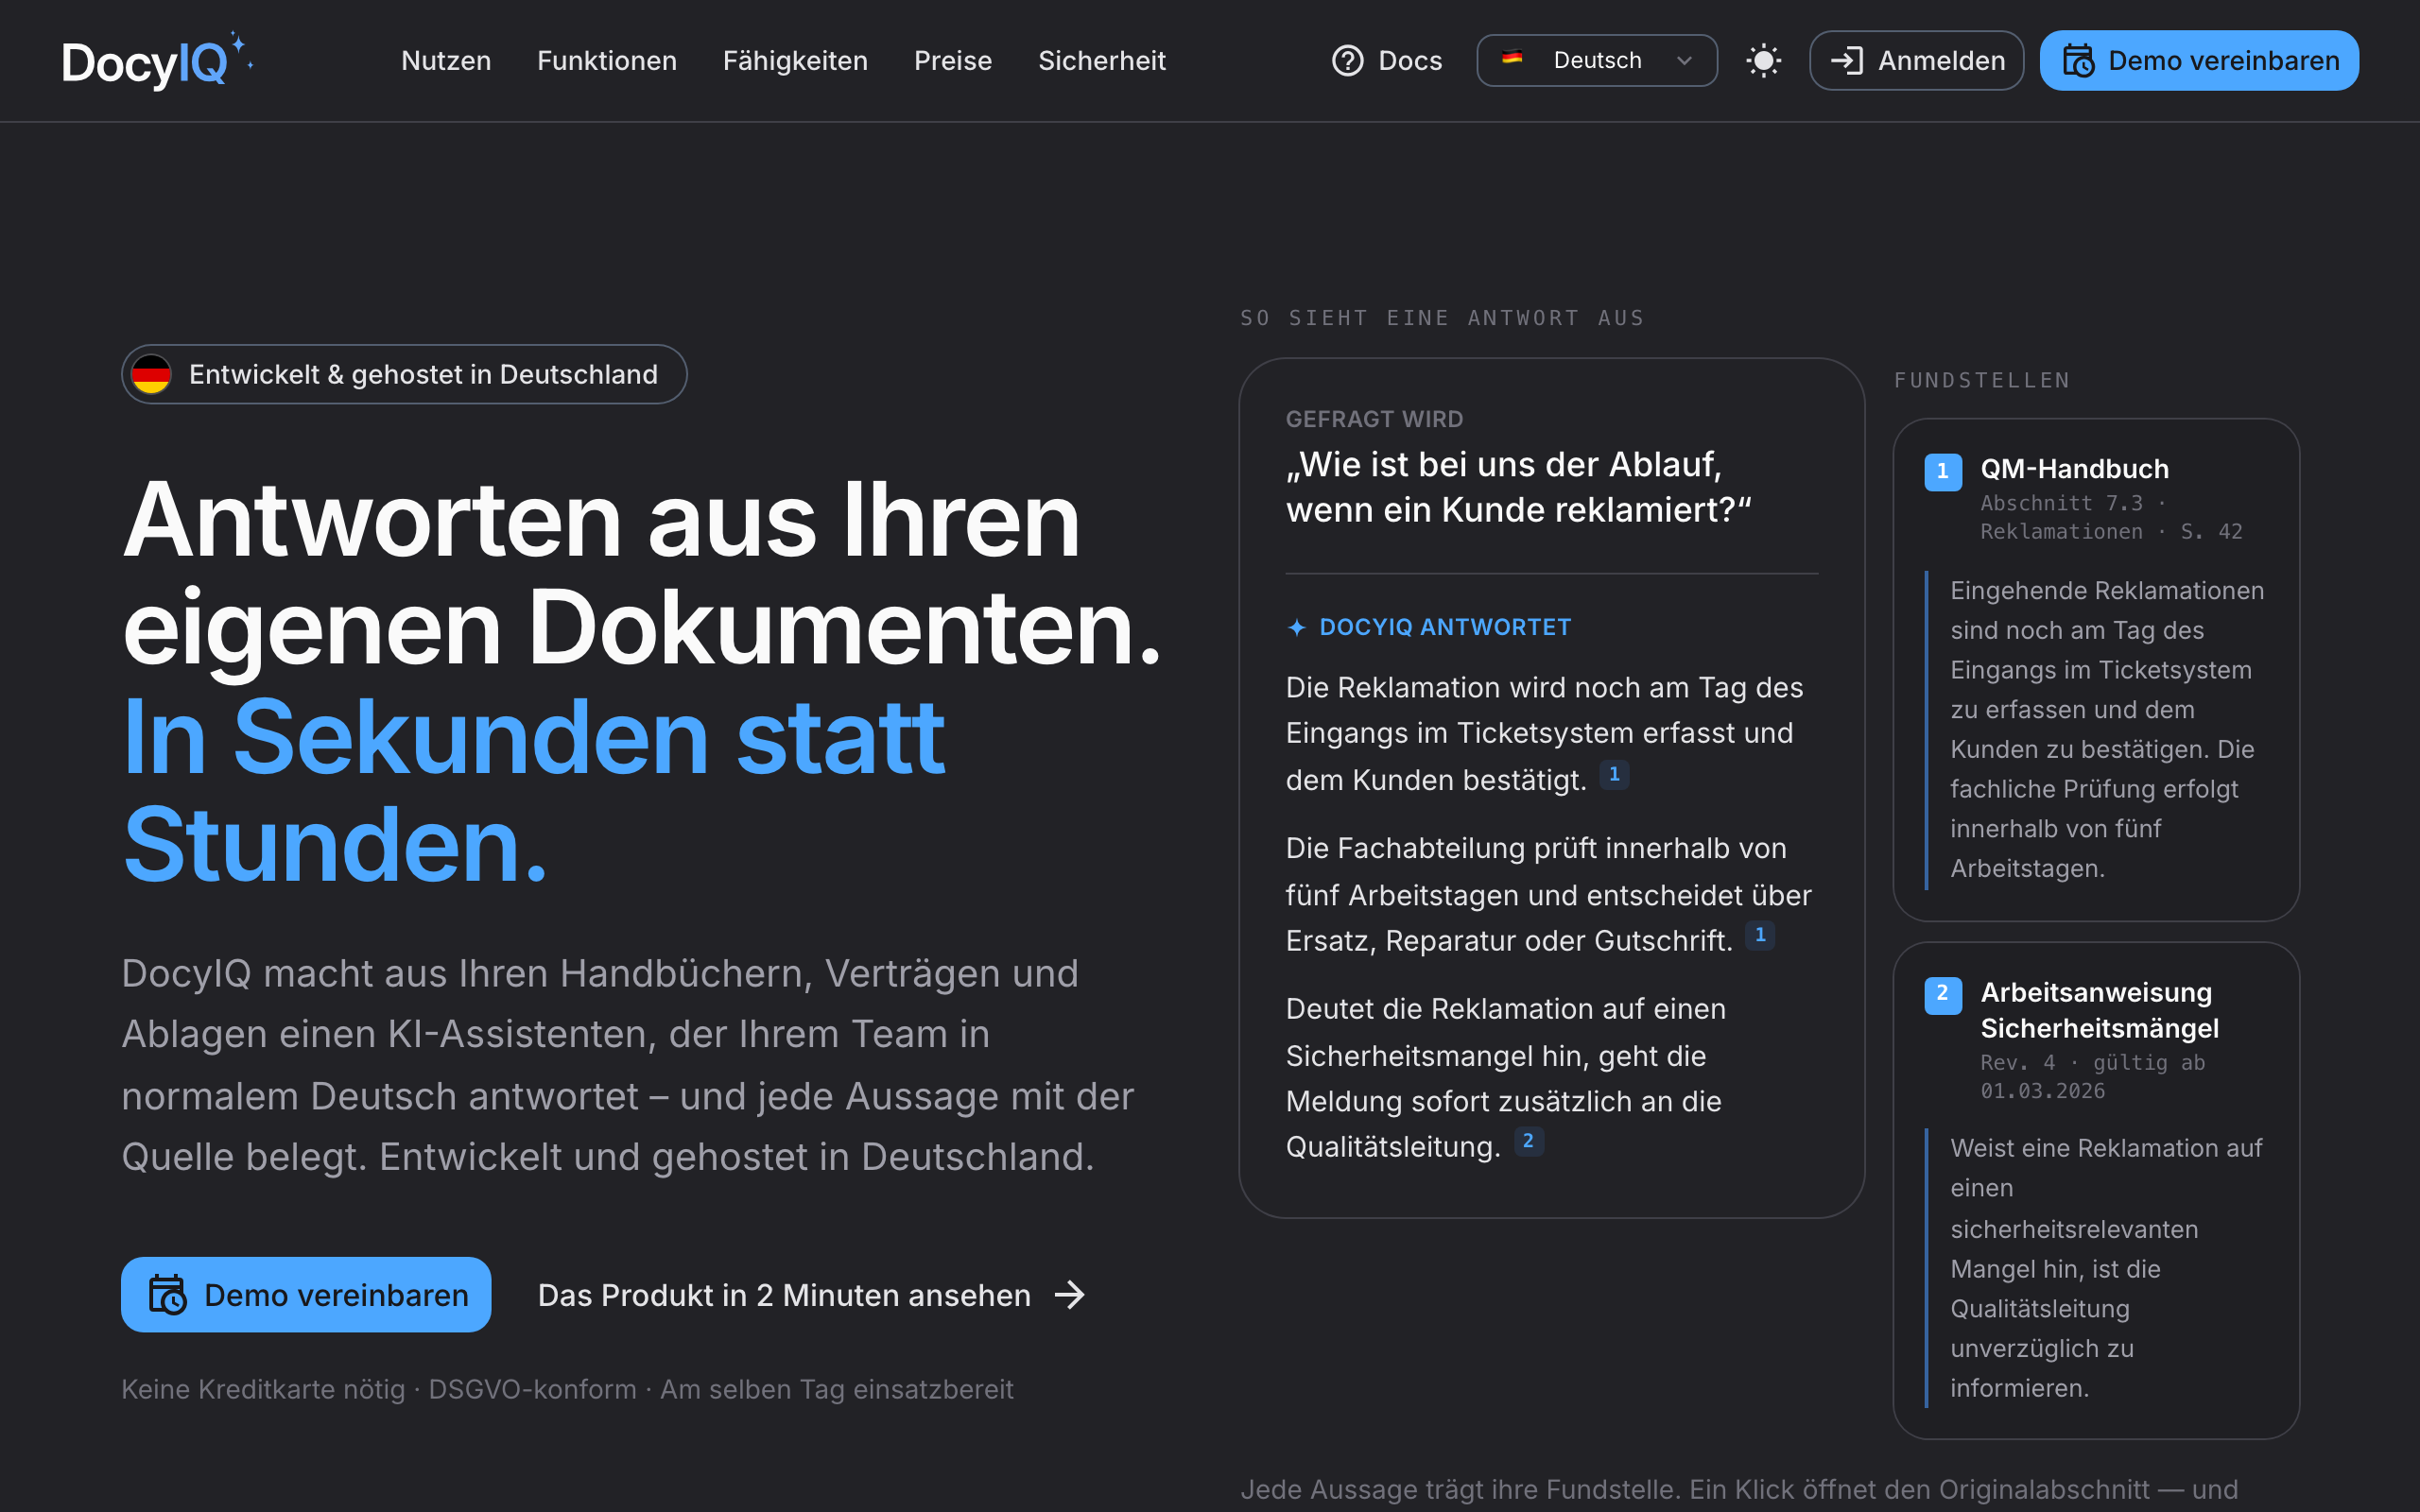This screenshot has width=2420, height=1512.
Task: Click the FUNDSTELLEN heading
Action: click(1981, 380)
